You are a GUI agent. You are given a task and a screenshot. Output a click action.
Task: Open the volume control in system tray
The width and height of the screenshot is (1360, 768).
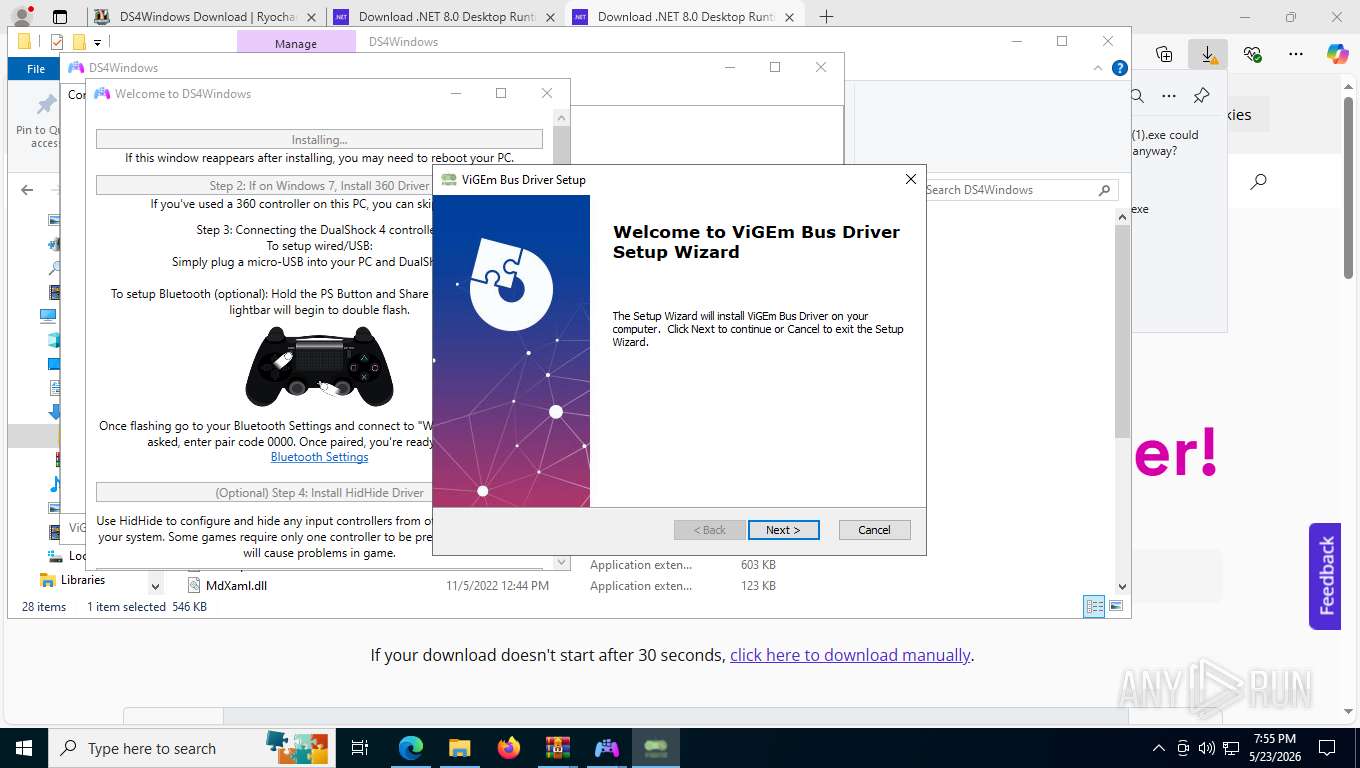pyautogui.click(x=1206, y=748)
